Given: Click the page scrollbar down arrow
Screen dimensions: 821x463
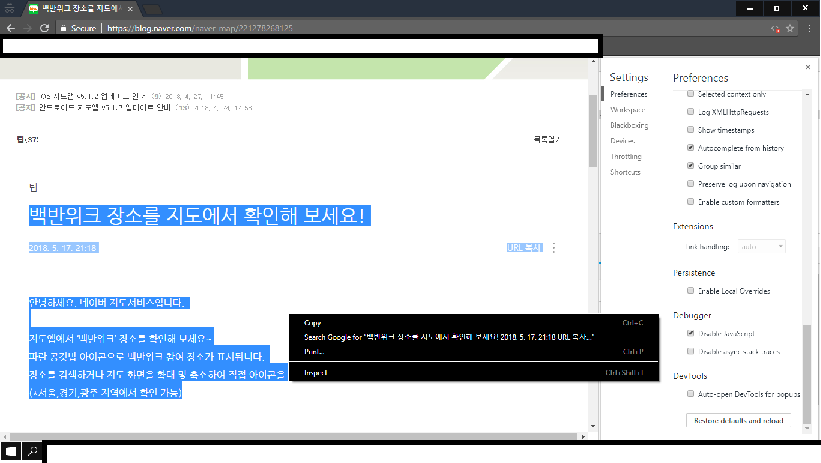Looking at the screenshot, I should pos(593,426).
